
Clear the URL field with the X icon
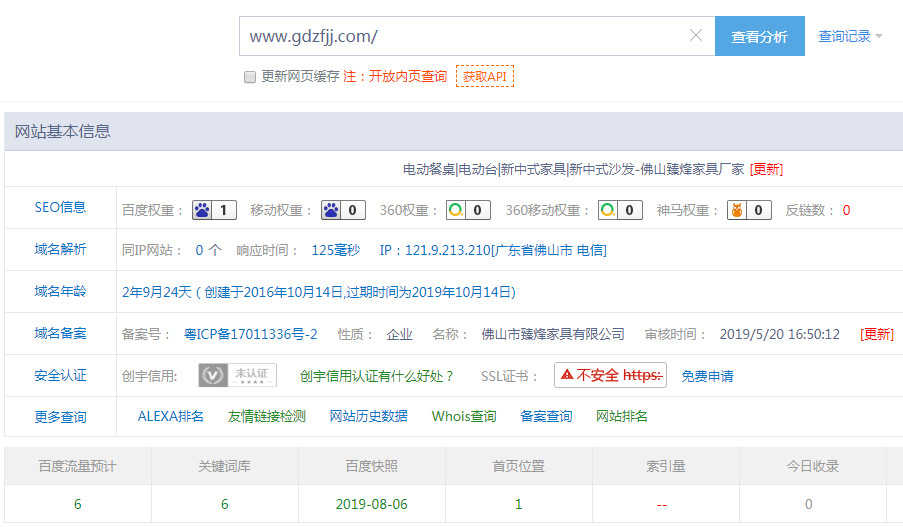696,36
